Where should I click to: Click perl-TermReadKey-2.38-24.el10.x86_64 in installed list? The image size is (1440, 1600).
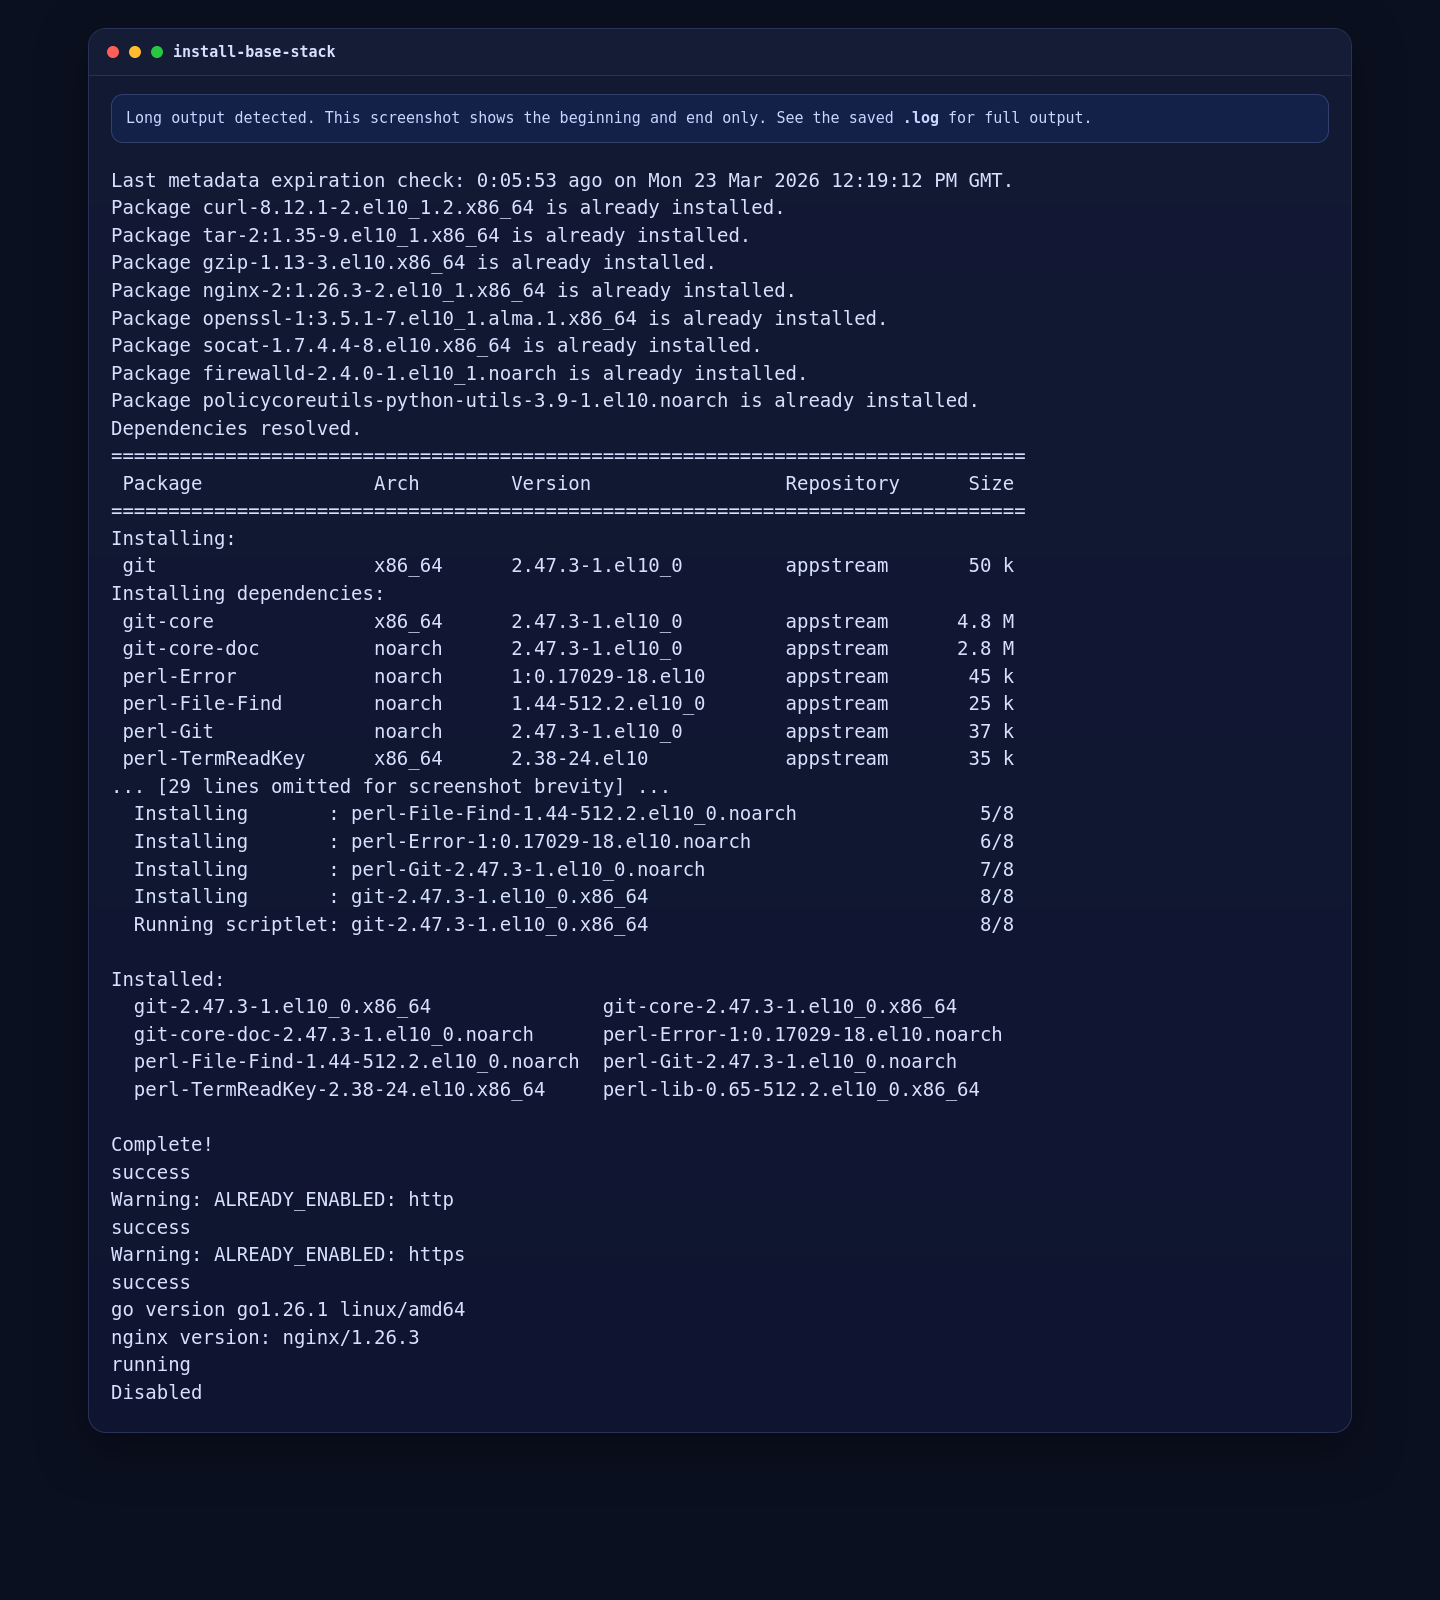click(339, 1090)
